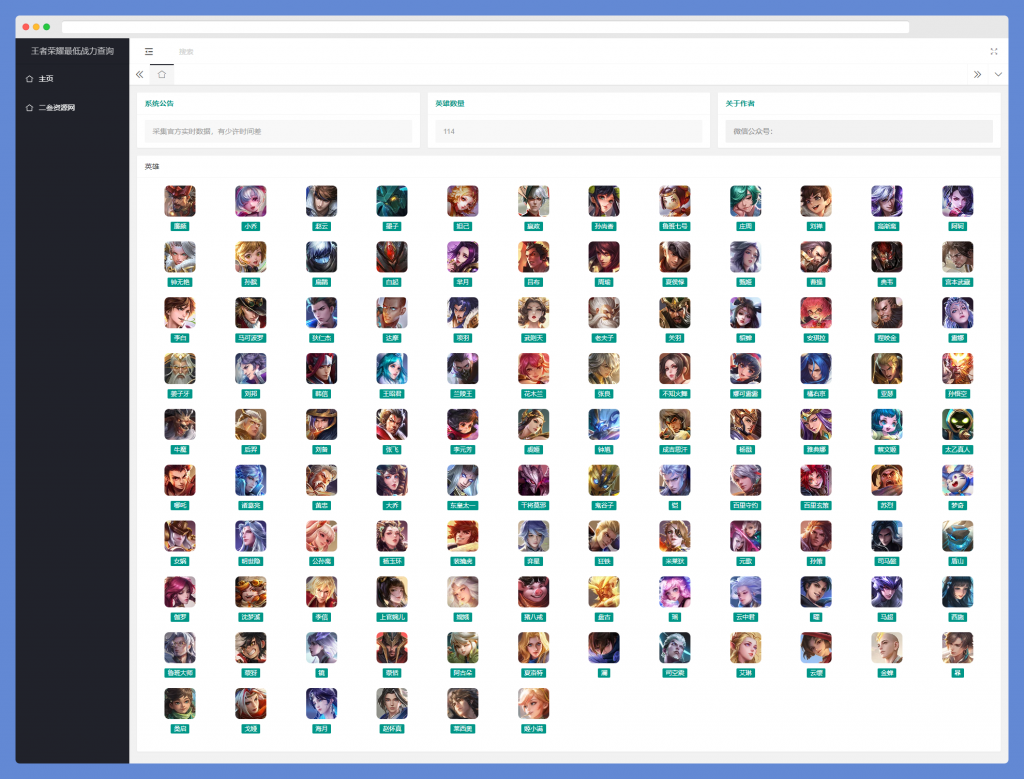1024x779 pixels.
Task: Select the 蔡文姬 hero portrait
Action: pyautogui.click(x=887, y=424)
